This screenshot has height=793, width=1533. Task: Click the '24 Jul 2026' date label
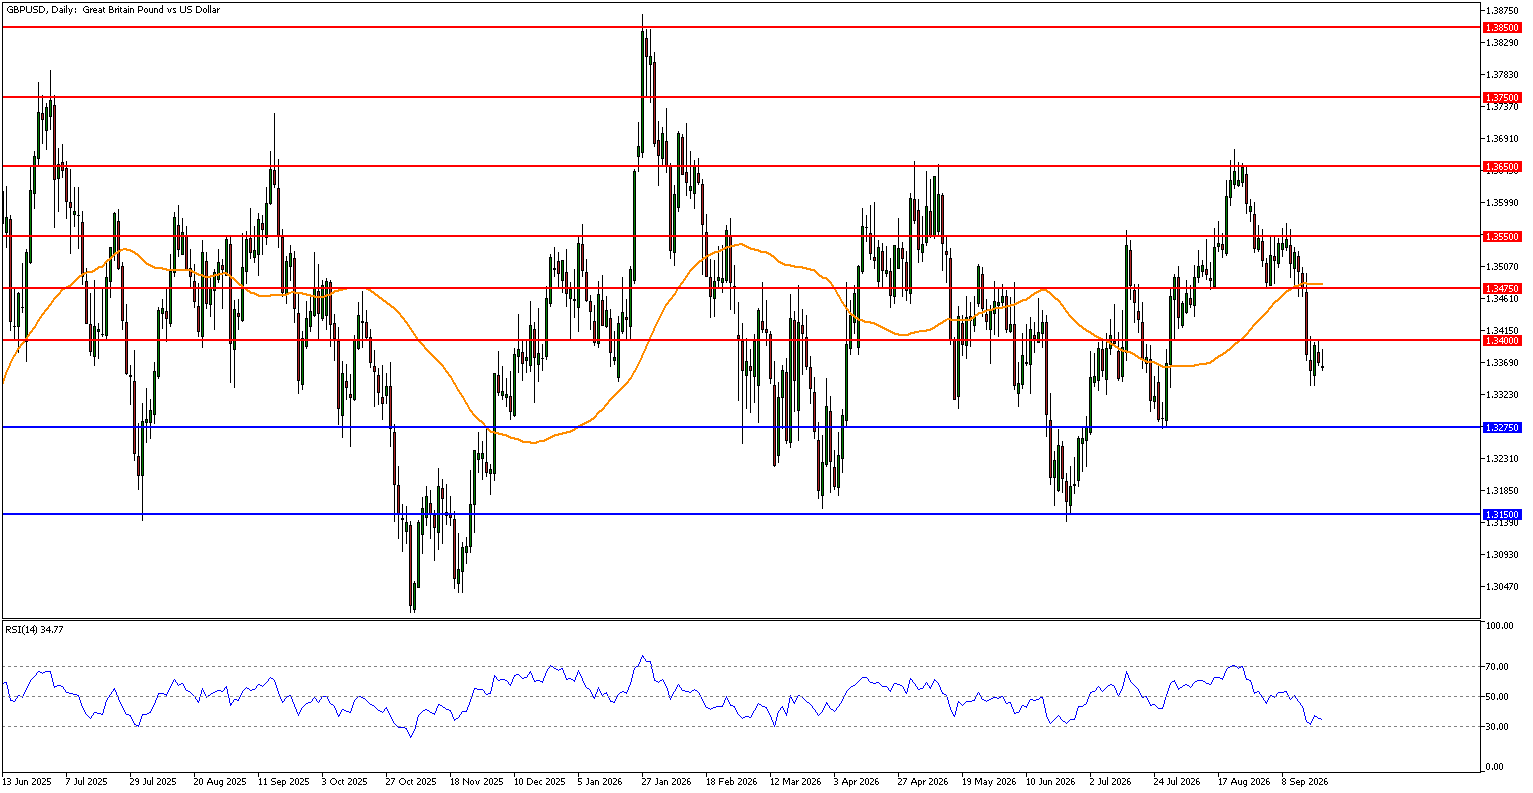tap(1179, 781)
